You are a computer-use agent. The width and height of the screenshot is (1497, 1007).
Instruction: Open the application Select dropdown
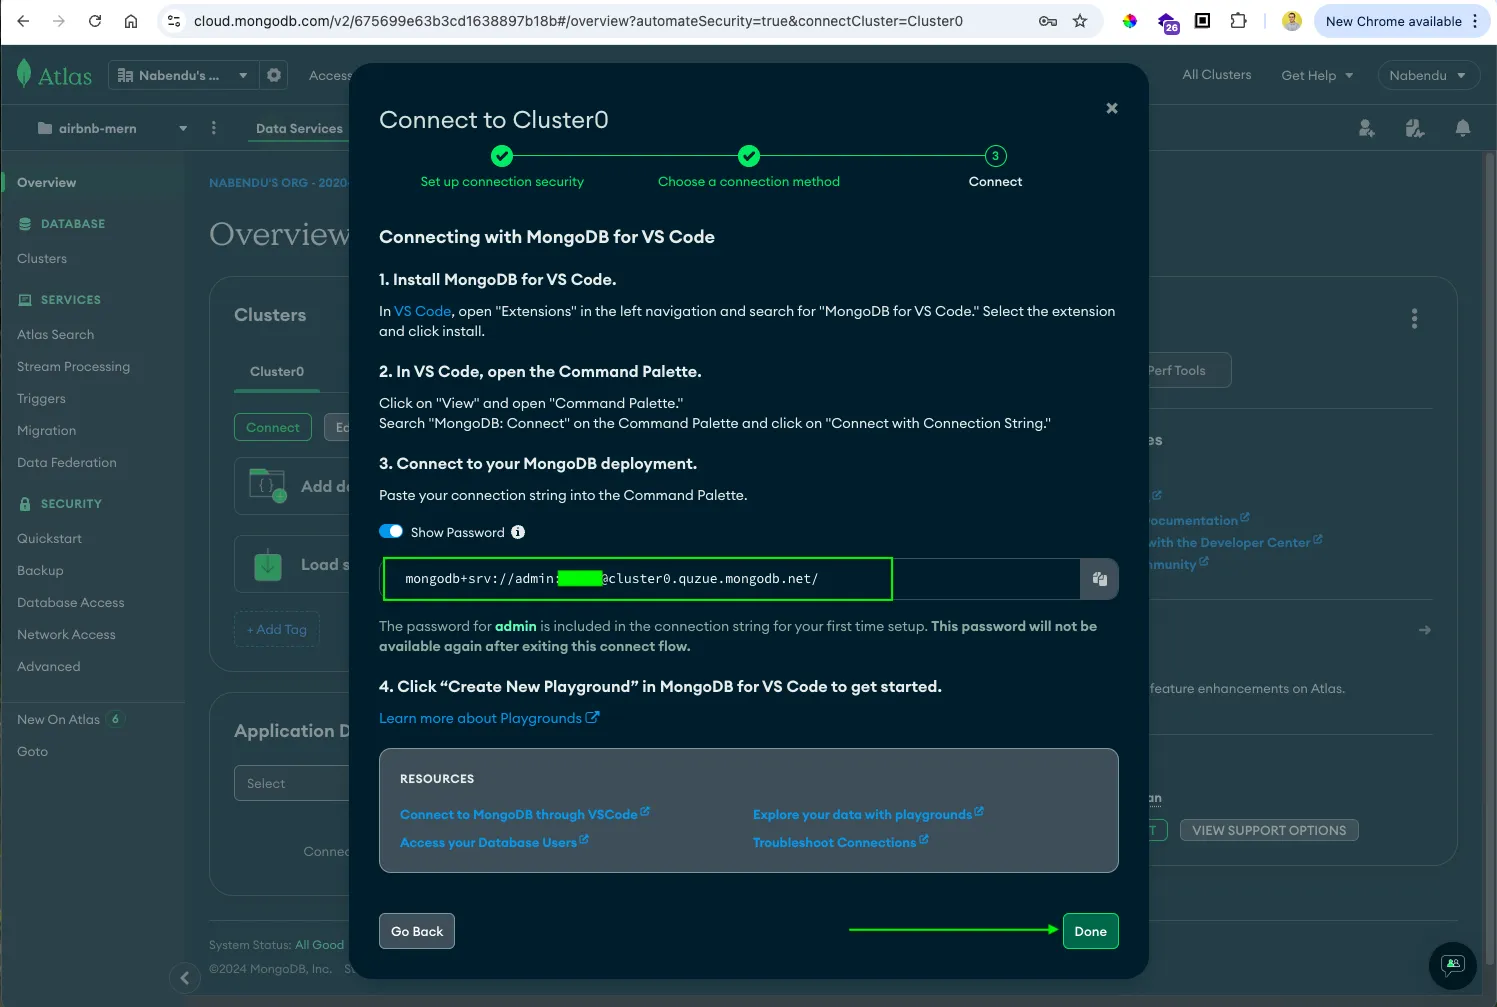pyautogui.click(x=292, y=783)
